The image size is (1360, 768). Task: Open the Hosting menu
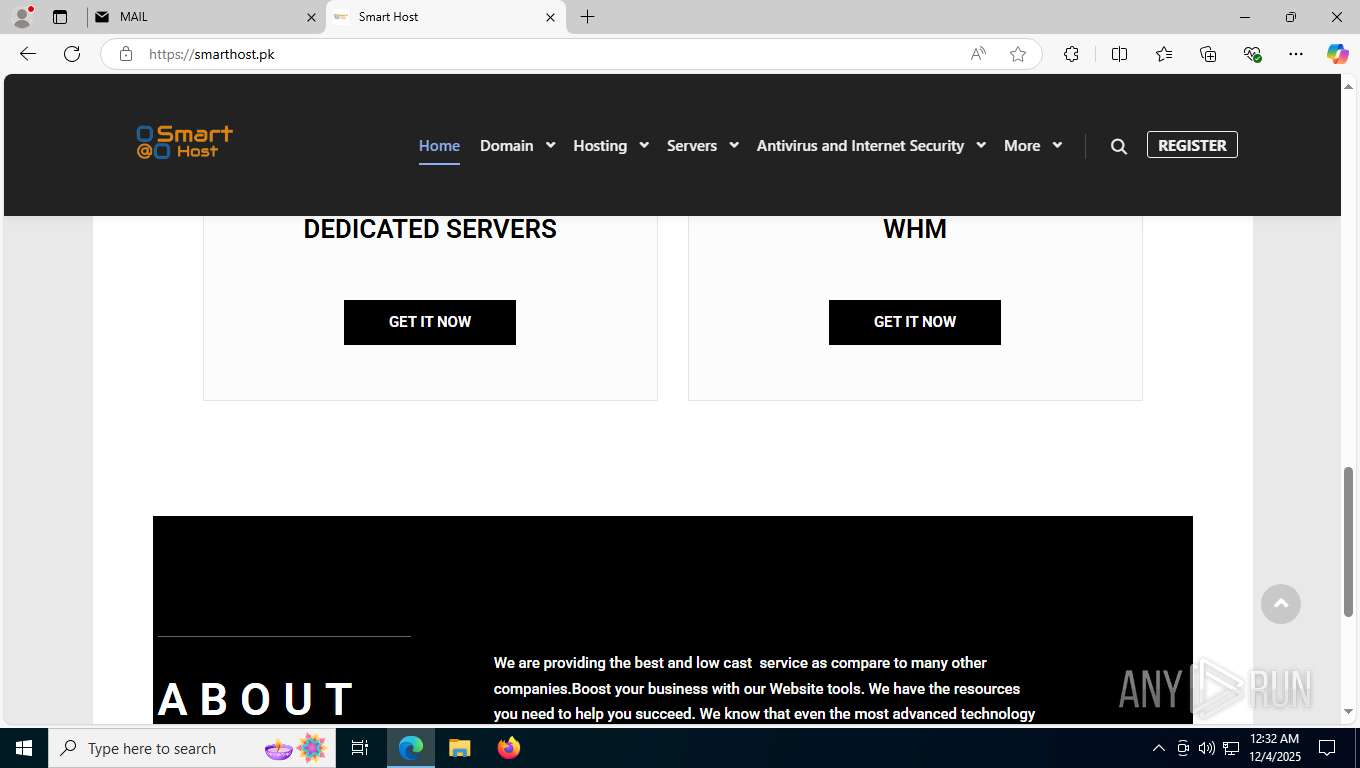[x=600, y=146]
